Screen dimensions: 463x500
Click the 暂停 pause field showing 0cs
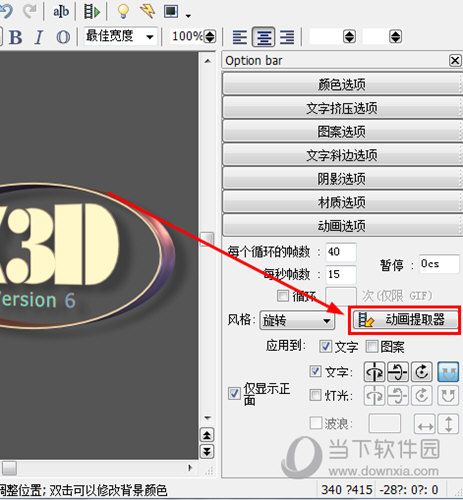[x=439, y=264]
